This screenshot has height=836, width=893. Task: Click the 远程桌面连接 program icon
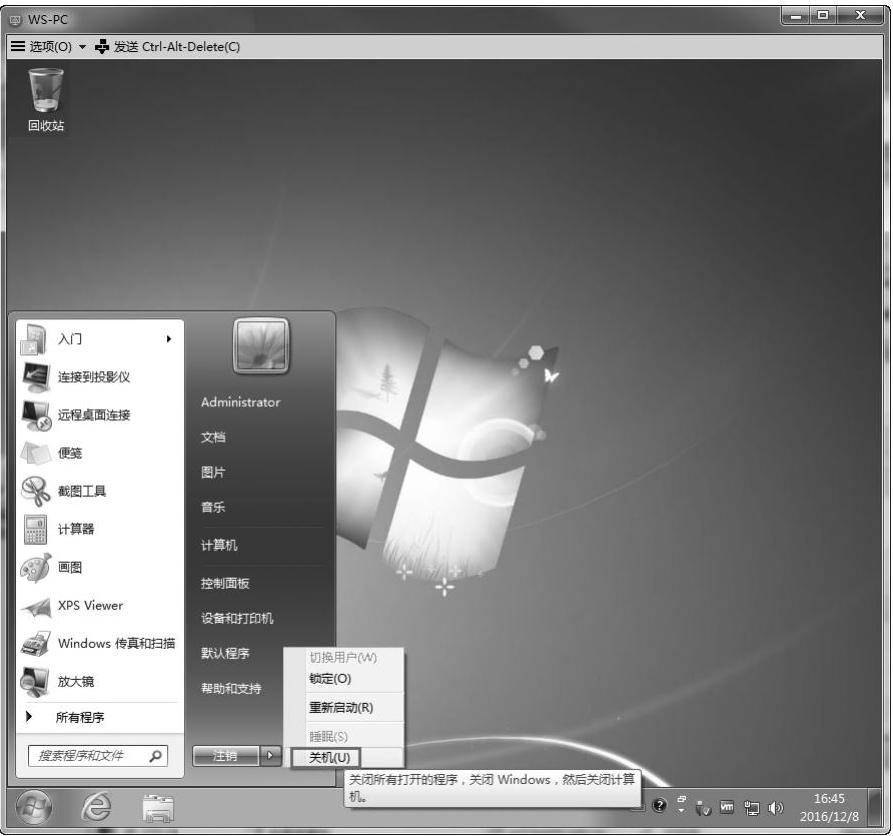35,415
